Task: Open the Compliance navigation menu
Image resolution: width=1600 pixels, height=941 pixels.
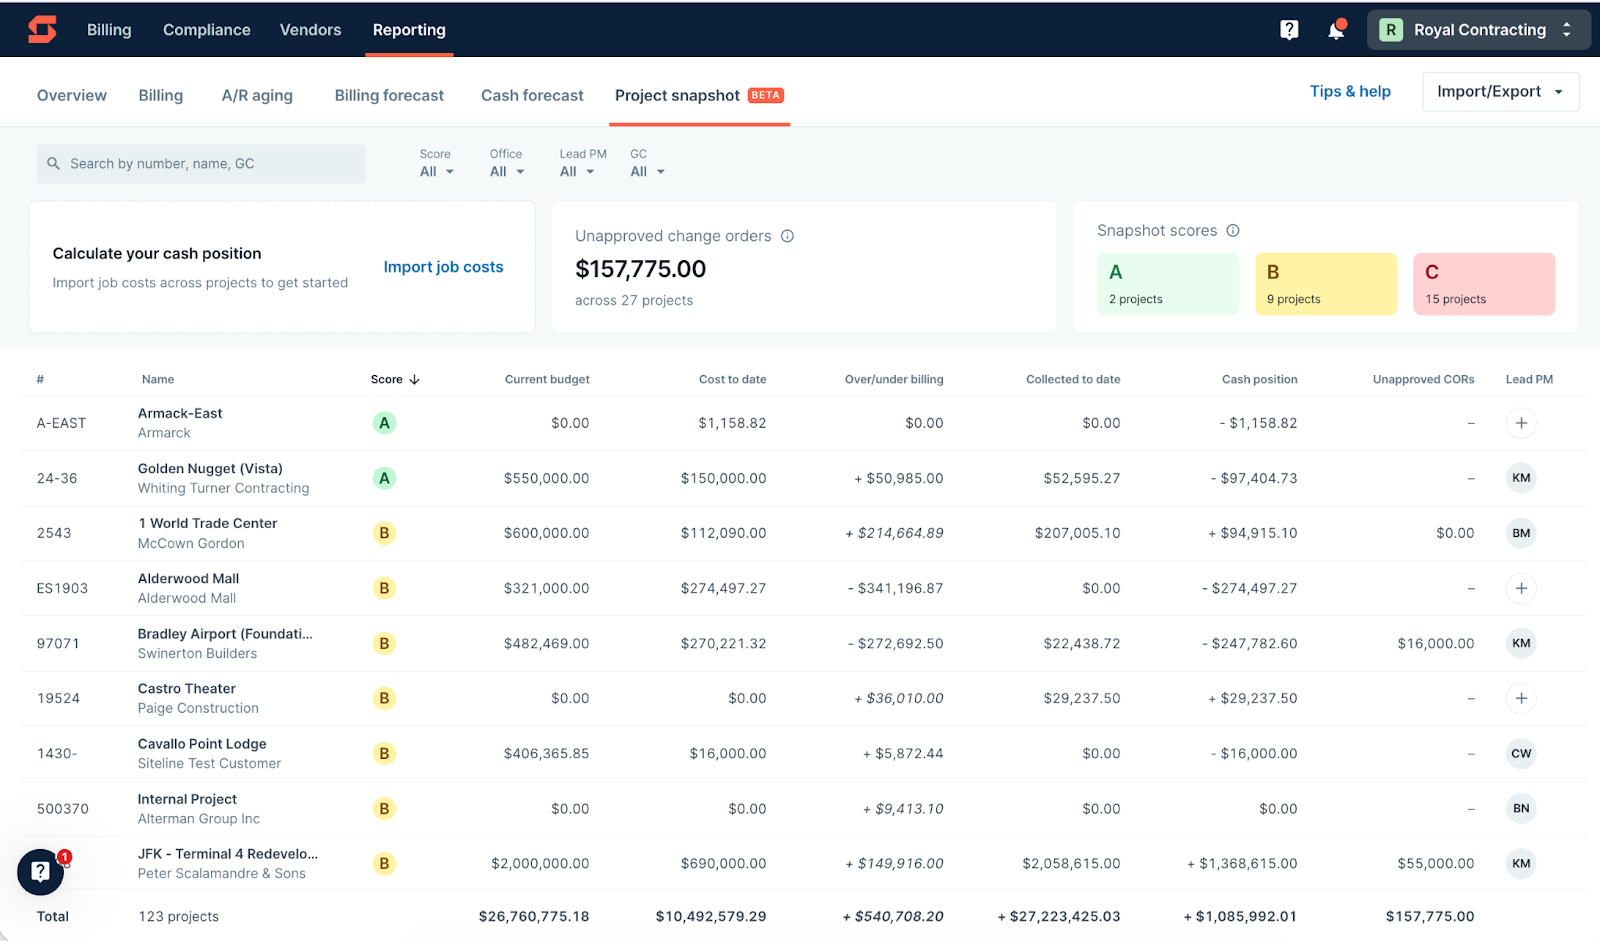Action: 207,30
